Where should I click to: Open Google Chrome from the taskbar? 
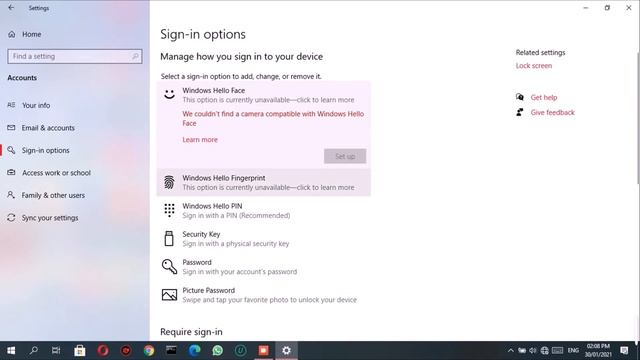pos(149,350)
